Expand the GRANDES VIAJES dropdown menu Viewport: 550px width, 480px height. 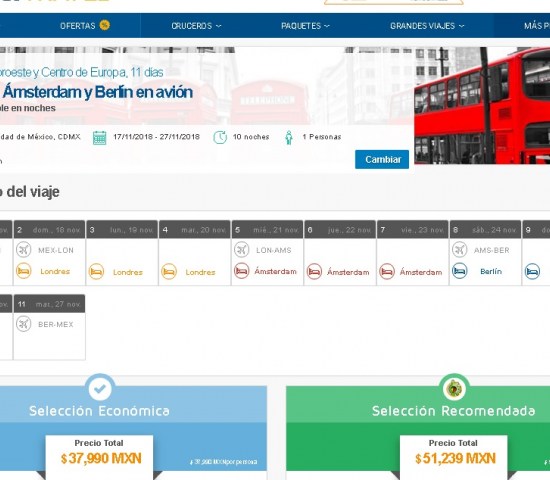pos(427,26)
